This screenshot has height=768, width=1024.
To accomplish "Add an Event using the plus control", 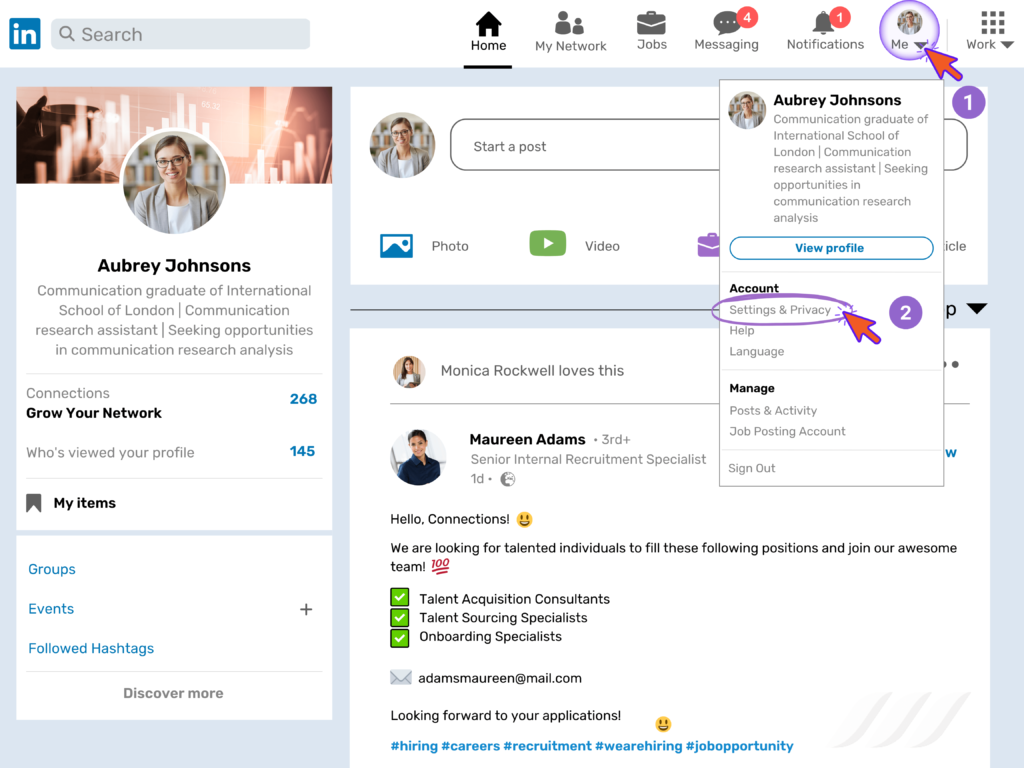I will (x=306, y=608).
